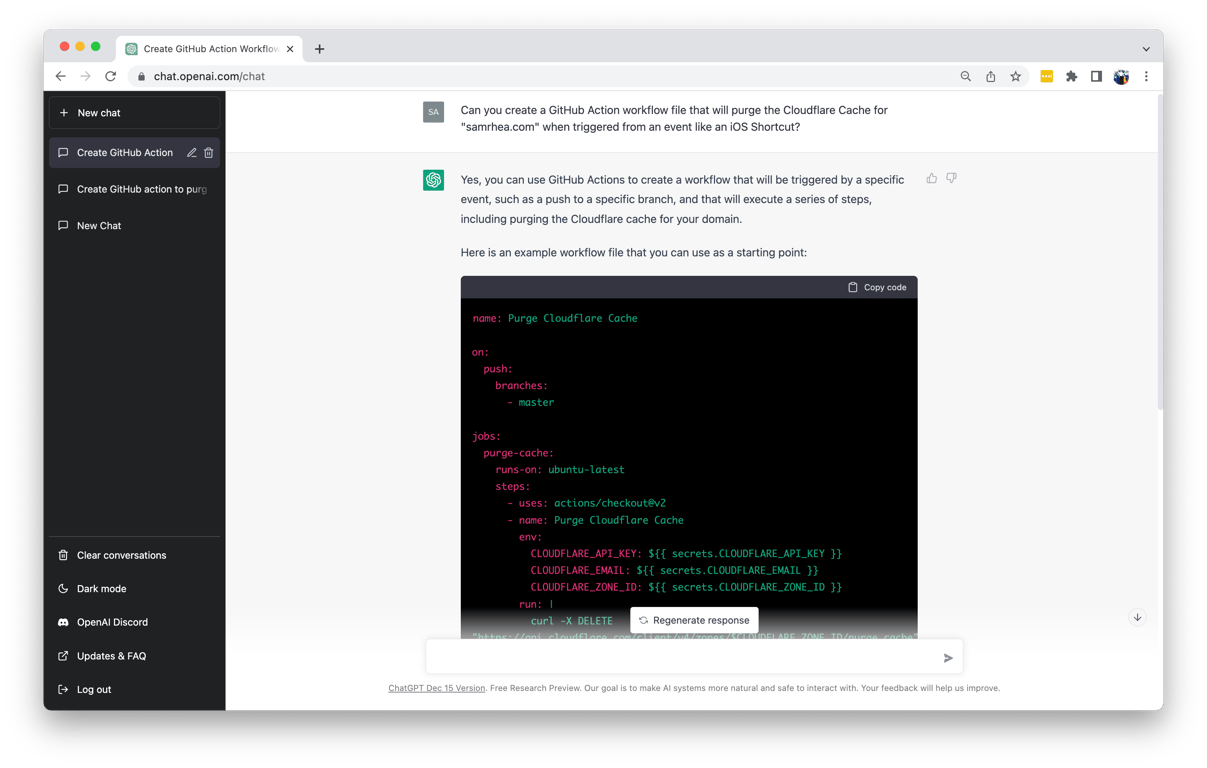Open OpenAI Discord link

tap(134, 622)
